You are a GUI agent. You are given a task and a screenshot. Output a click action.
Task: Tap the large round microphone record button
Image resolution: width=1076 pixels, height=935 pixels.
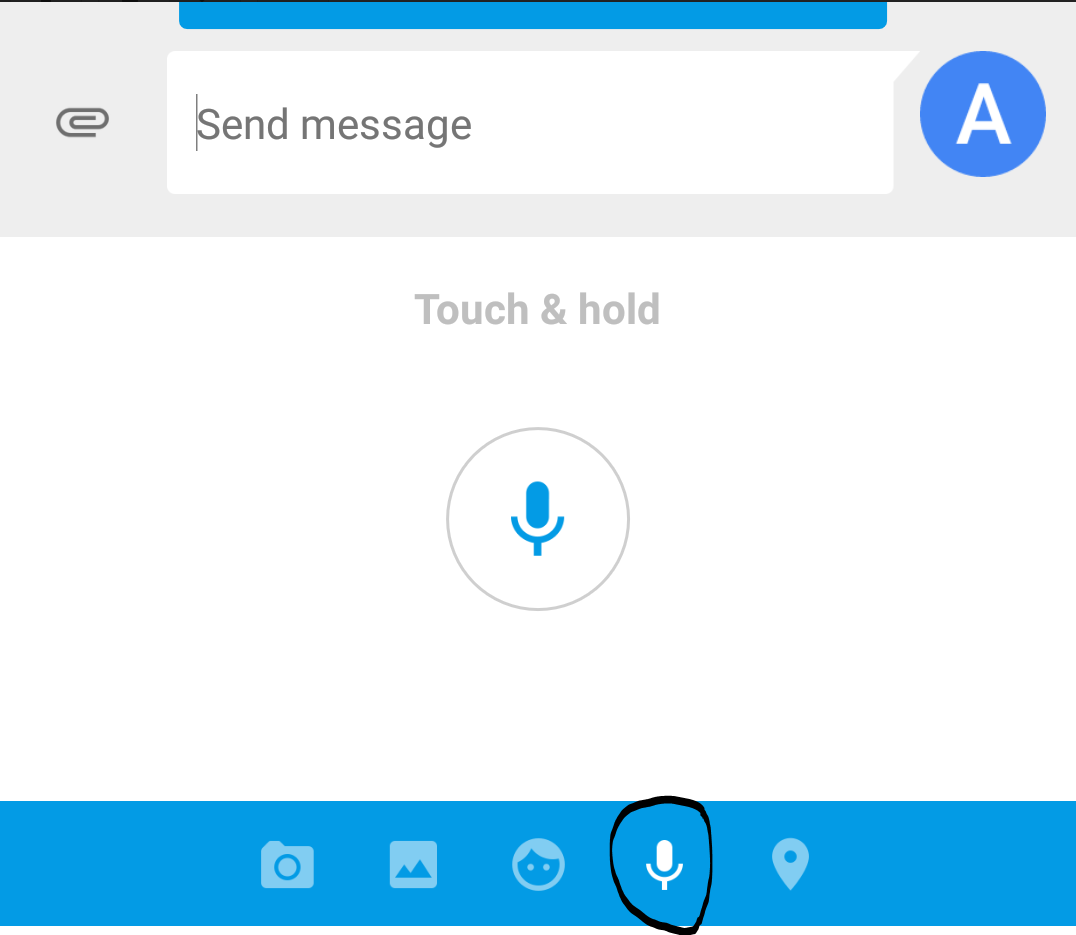[538, 519]
